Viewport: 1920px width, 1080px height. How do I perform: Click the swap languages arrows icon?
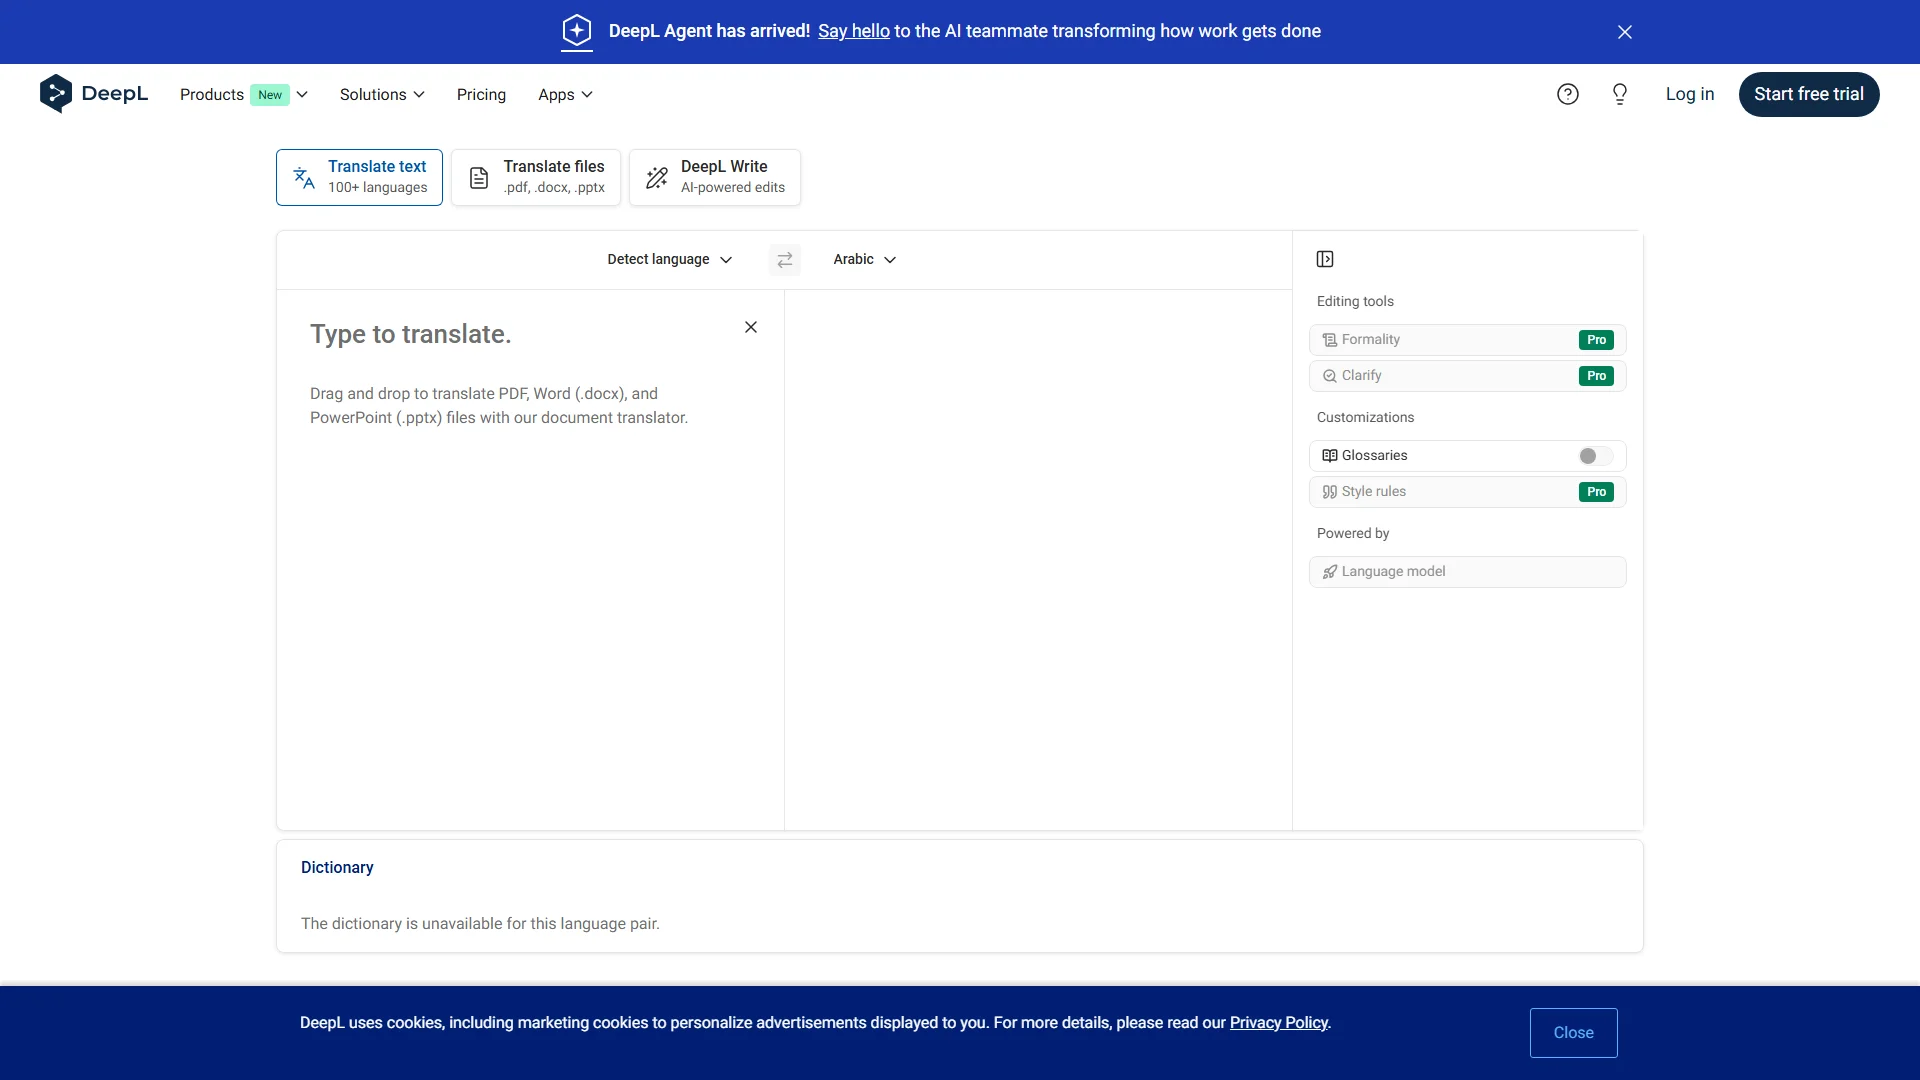[785, 260]
